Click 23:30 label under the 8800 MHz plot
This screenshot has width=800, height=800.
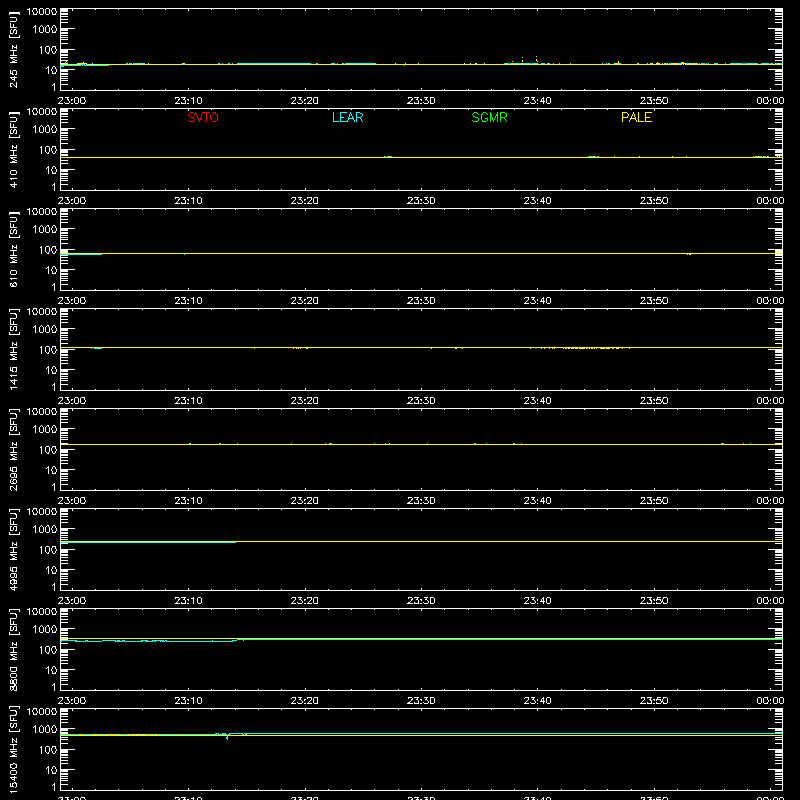pyautogui.click(x=421, y=701)
